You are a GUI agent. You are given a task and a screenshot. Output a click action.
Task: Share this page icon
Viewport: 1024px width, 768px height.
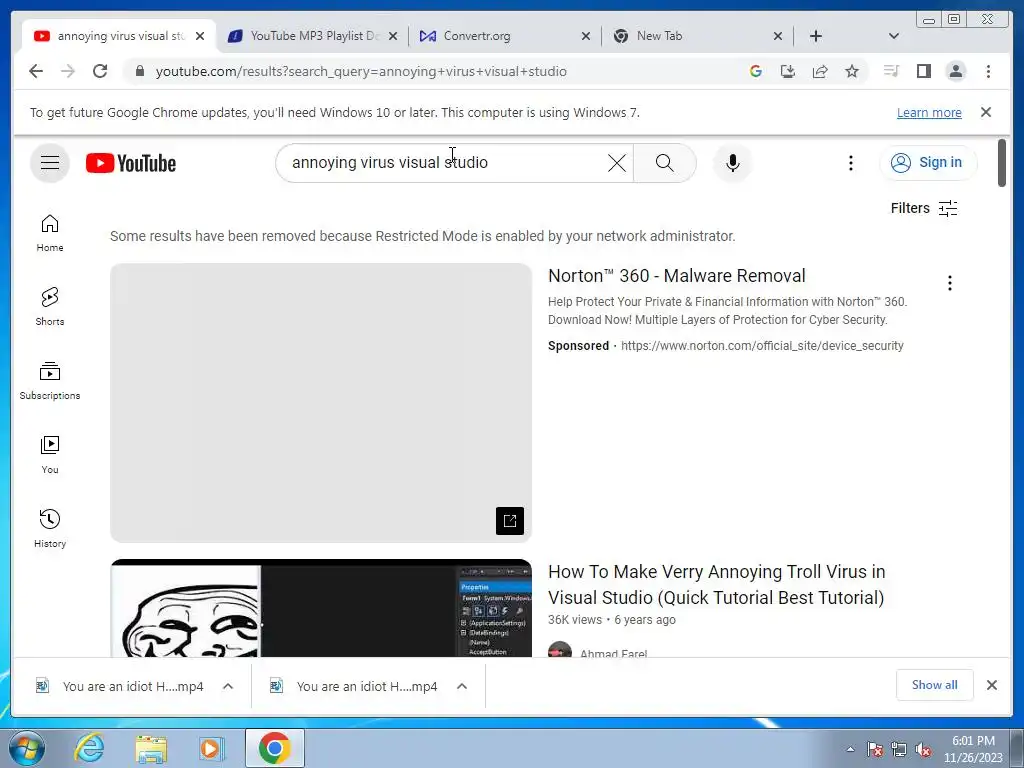(x=820, y=71)
